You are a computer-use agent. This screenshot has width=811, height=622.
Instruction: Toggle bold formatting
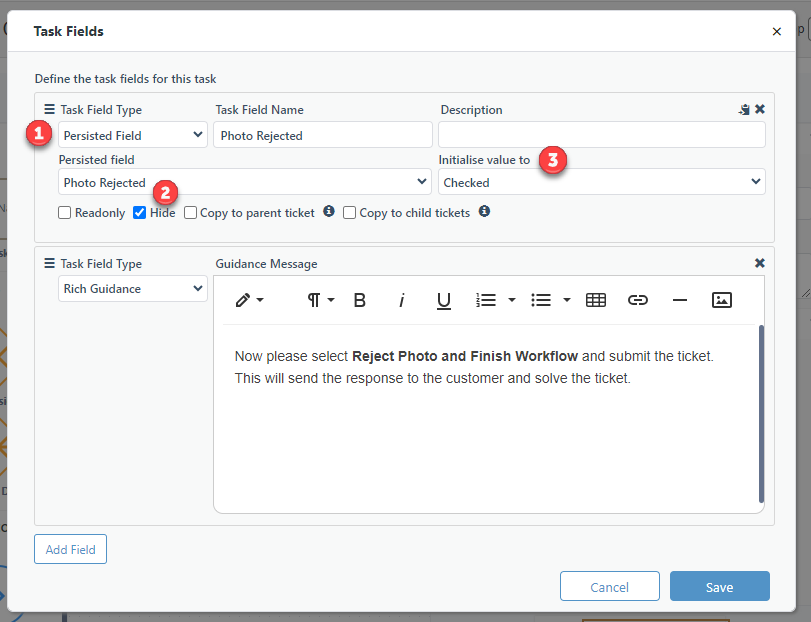click(x=359, y=300)
